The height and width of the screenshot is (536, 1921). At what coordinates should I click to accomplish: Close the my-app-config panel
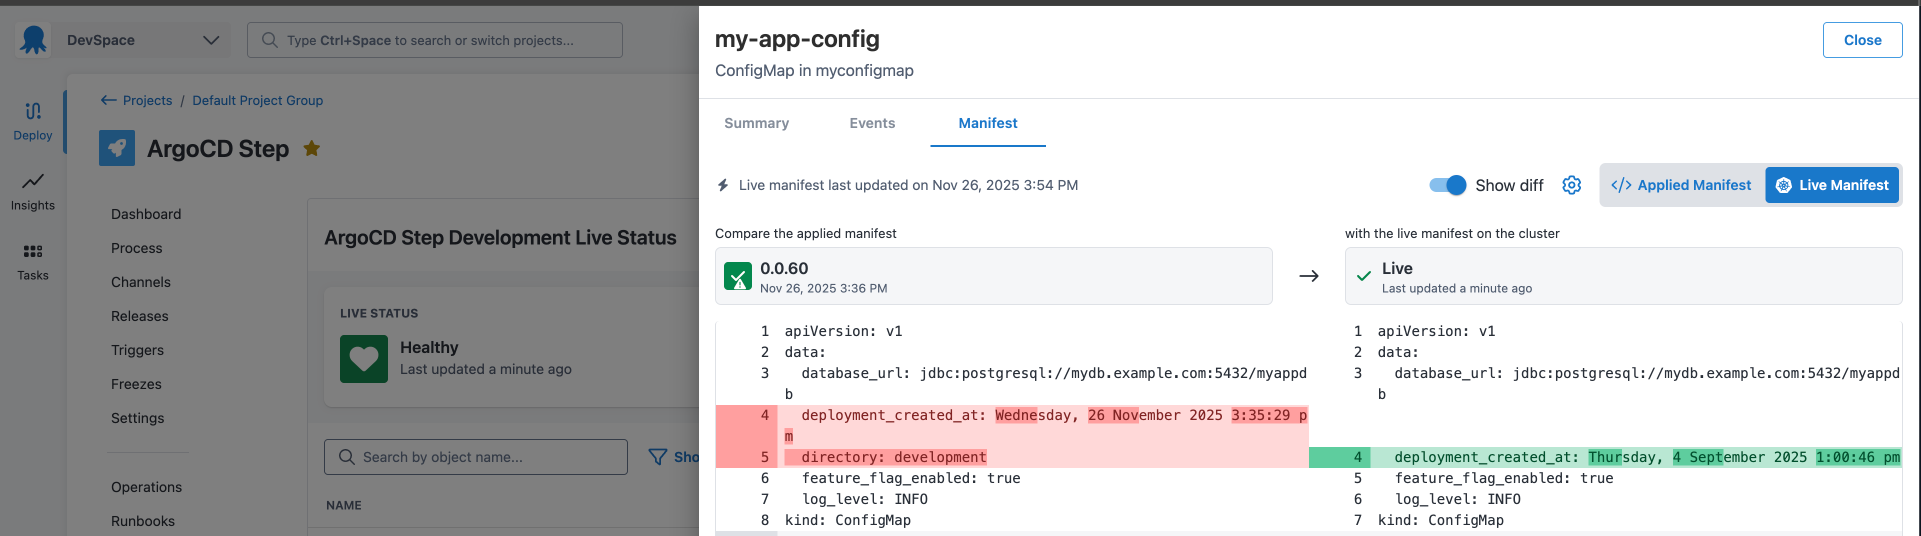pos(1862,40)
